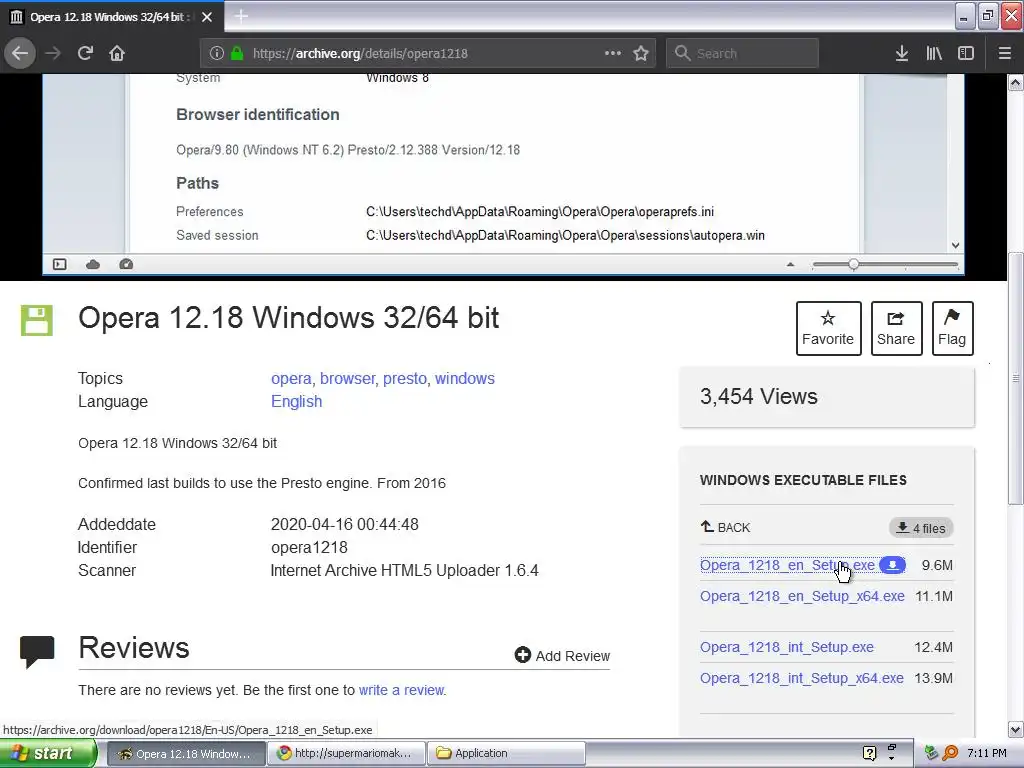This screenshot has width=1024, height=768.
Task: Download Opera_1218_en_Setup_x64.exe
Action: pyautogui.click(x=802, y=596)
